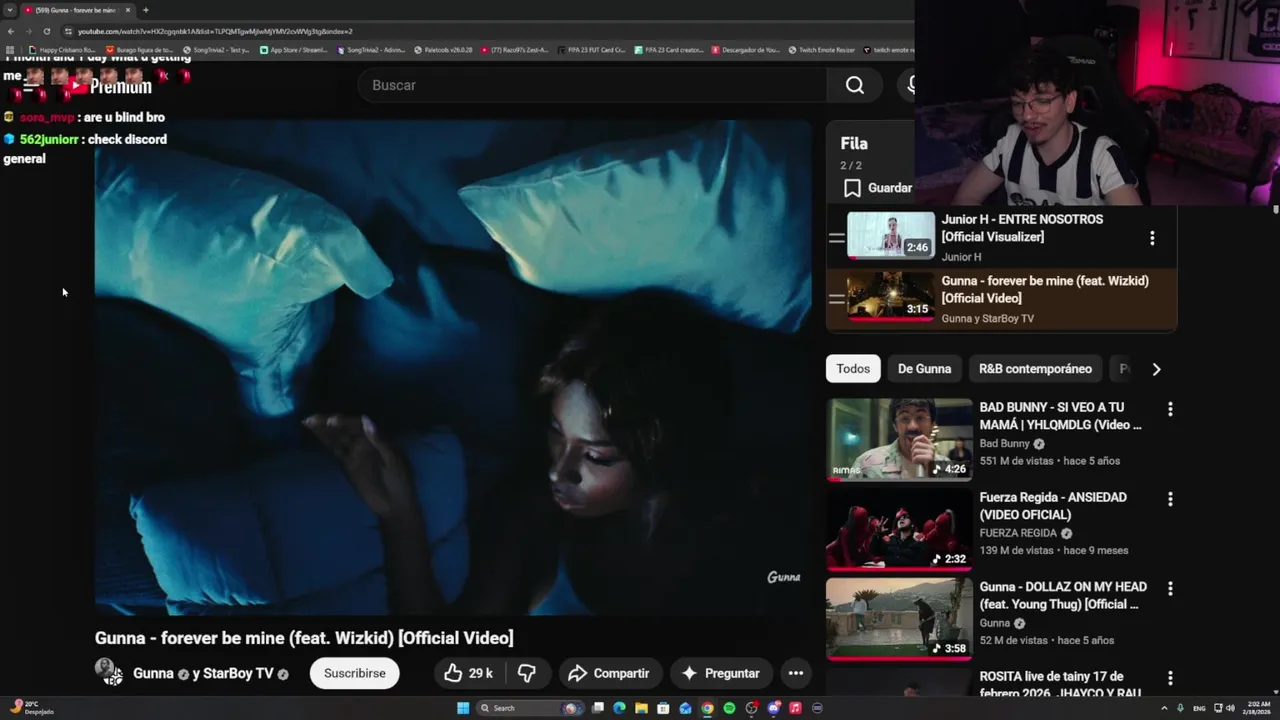Open options menu for Junior H queue item
This screenshot has height=720, width=1280.
(x=1152, y=238)
